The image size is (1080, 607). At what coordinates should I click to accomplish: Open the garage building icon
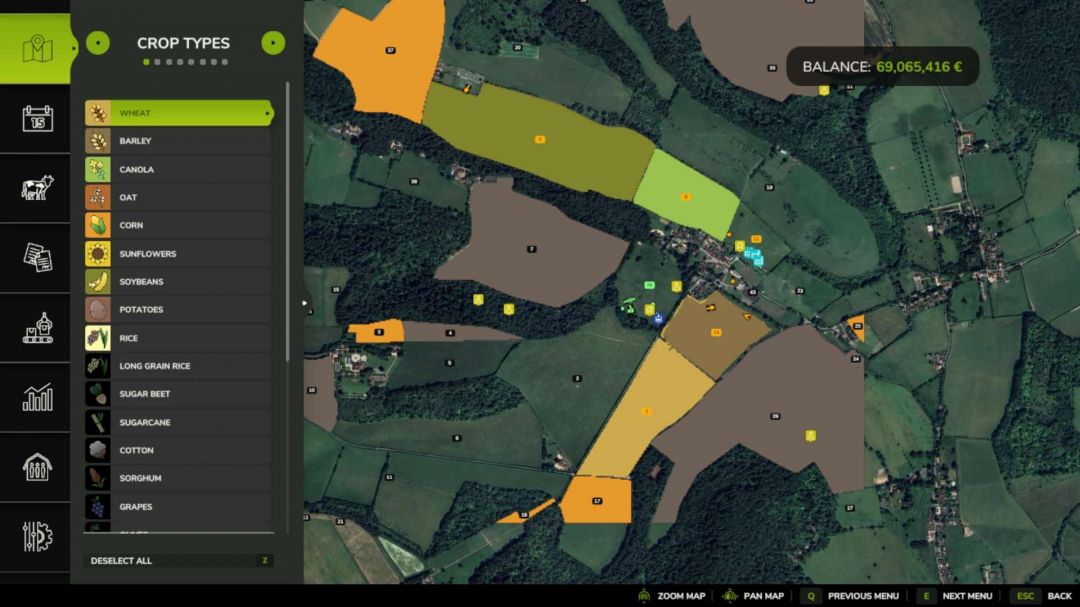tap(36, 466)
